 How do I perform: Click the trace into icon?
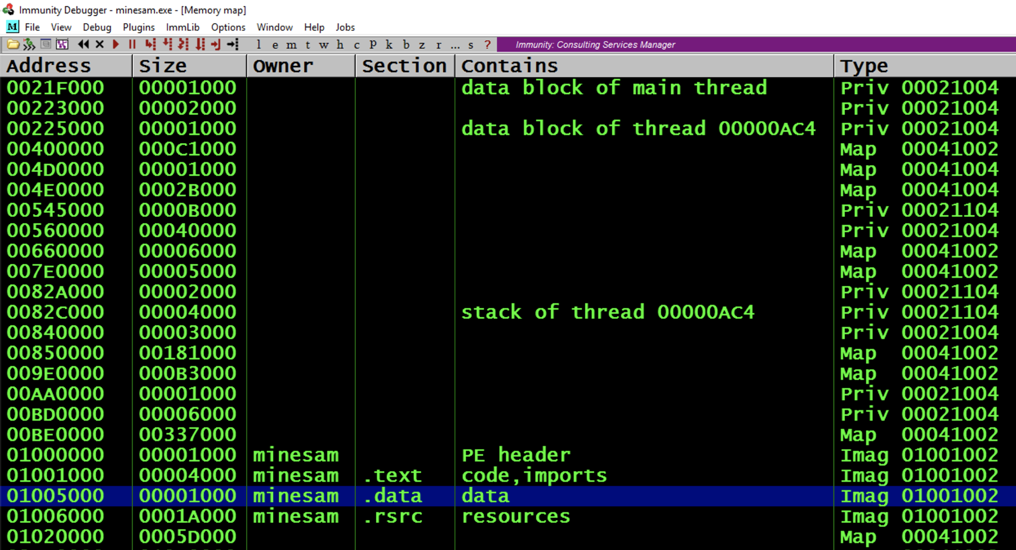pos(183,44)
